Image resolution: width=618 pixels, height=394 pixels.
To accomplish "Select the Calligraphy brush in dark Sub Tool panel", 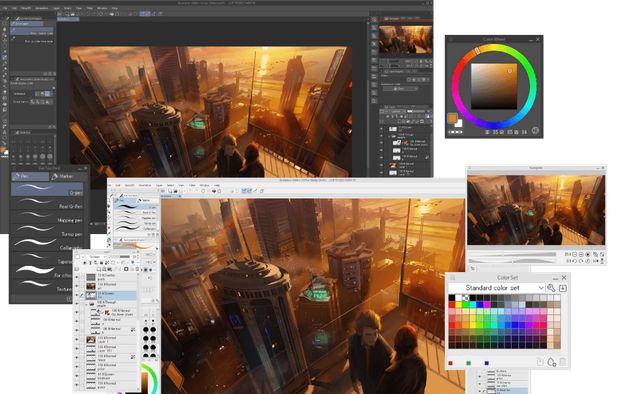I will pyautogui.click(x=47, y=245).
